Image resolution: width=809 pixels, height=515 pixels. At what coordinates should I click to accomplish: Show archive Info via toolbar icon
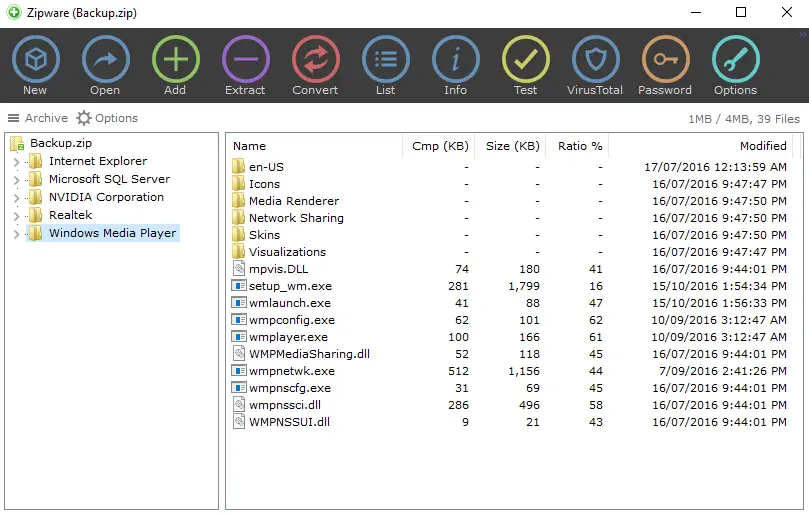[455, 60]
